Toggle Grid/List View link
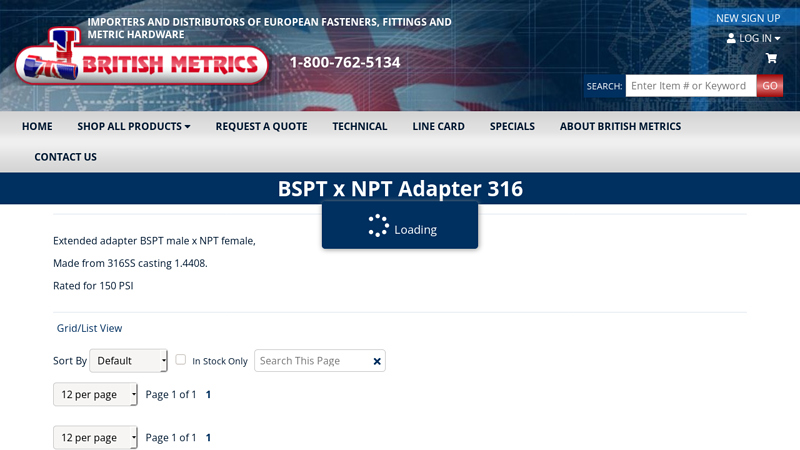The image size is (800, 450). (x=89, y=328)
